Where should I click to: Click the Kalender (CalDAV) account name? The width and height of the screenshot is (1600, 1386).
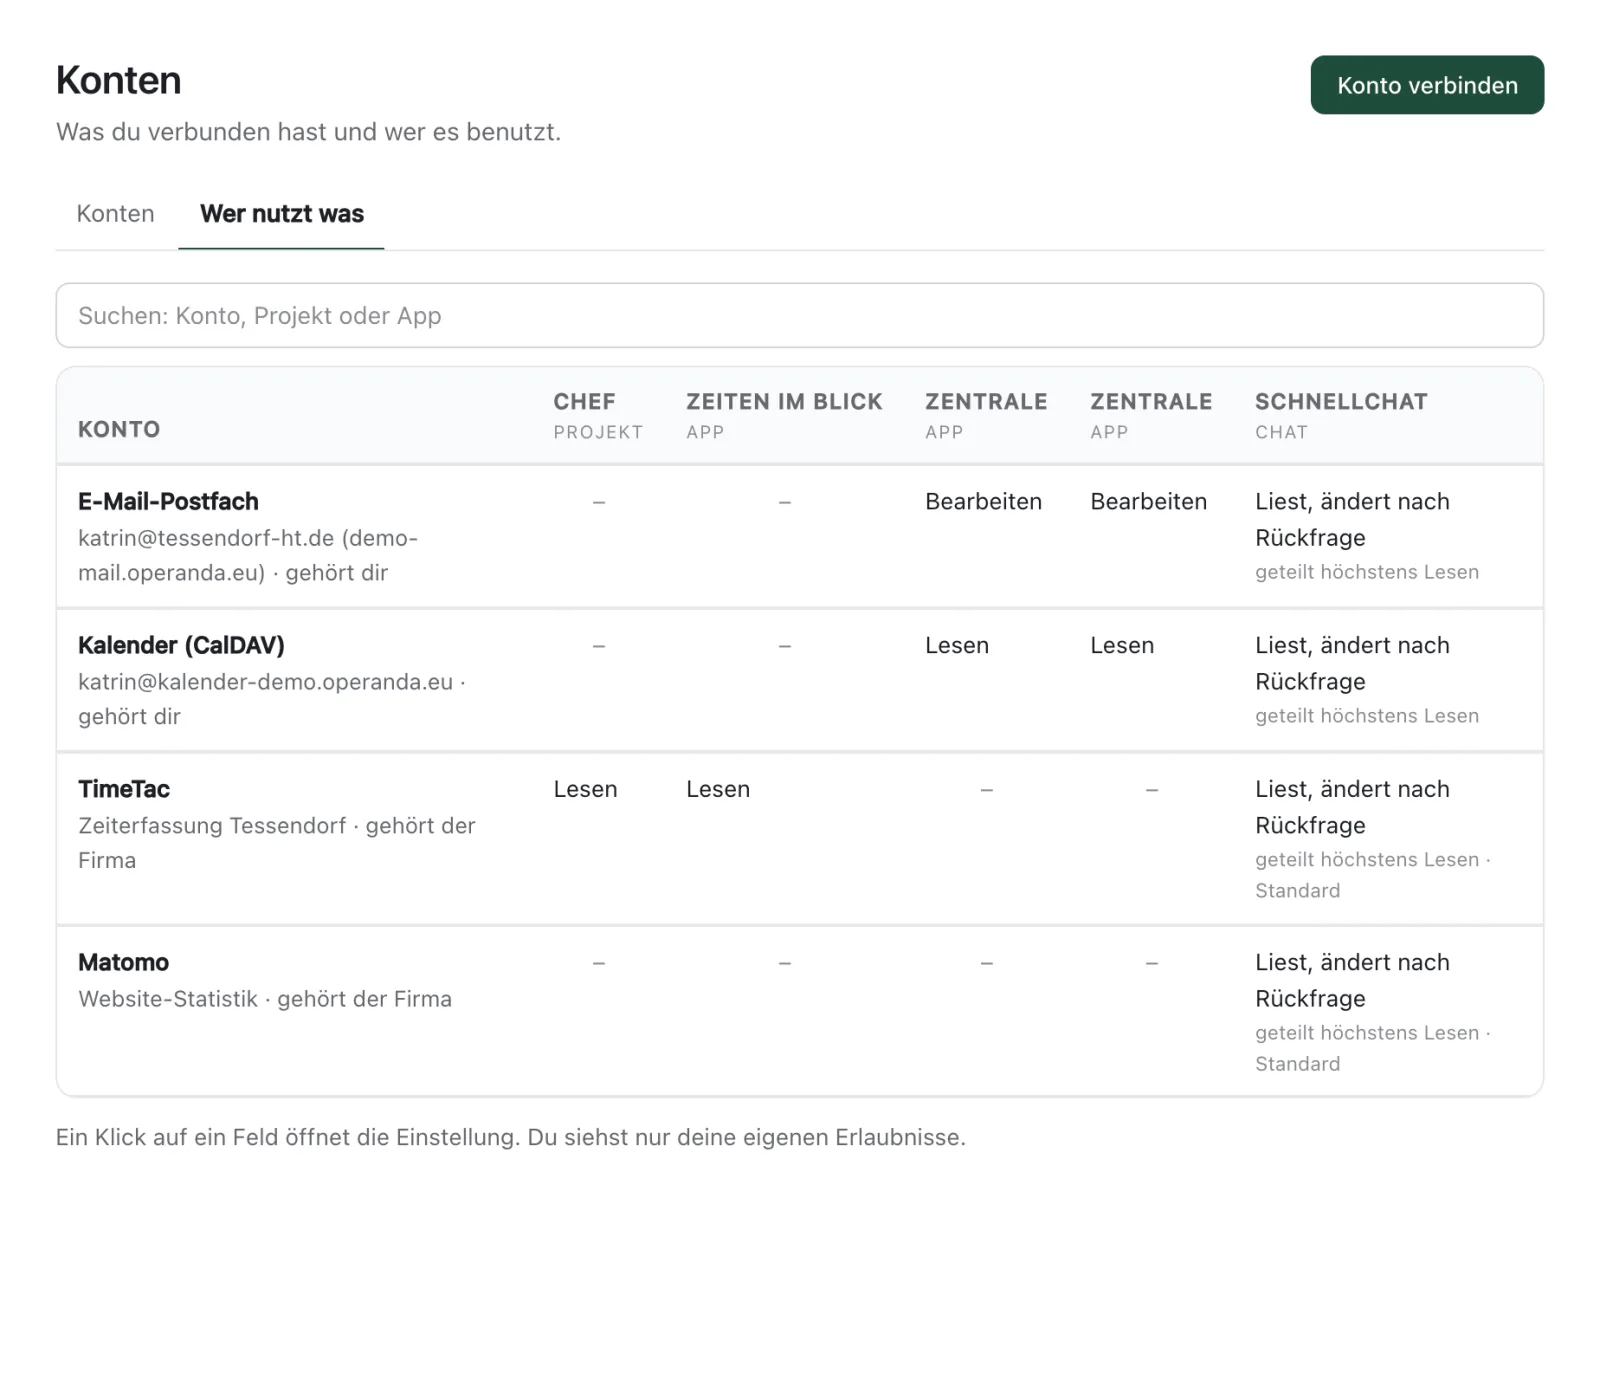[181, 646]
